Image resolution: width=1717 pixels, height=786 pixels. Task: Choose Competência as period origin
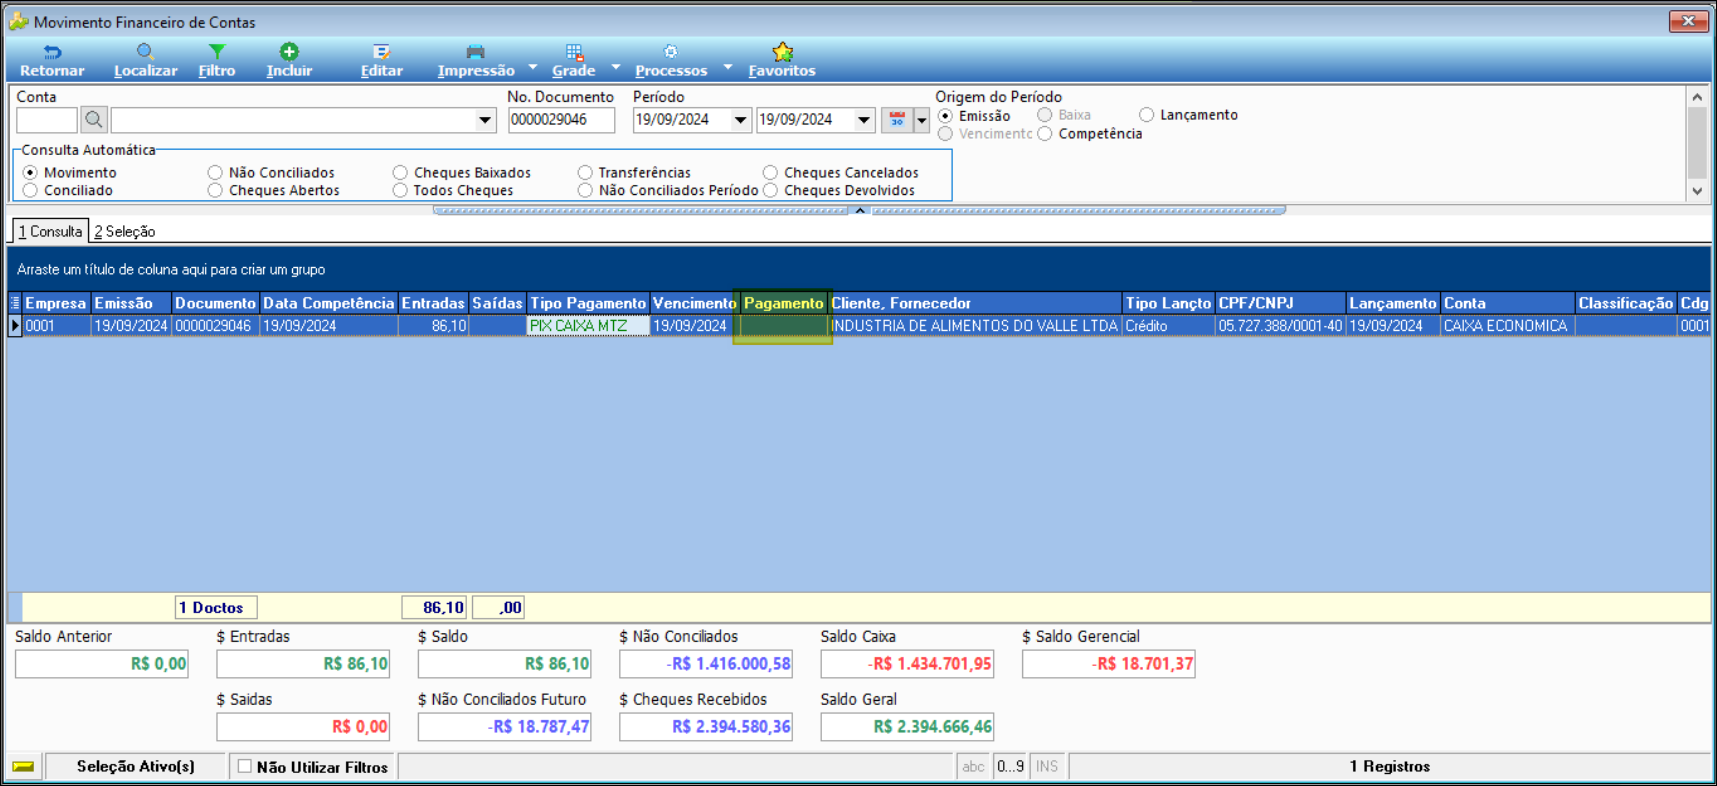(1045, 134)
